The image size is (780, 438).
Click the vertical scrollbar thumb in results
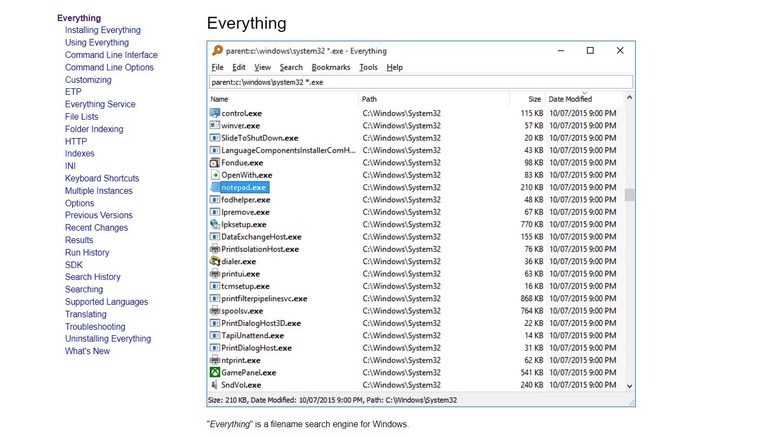point(629,195)
